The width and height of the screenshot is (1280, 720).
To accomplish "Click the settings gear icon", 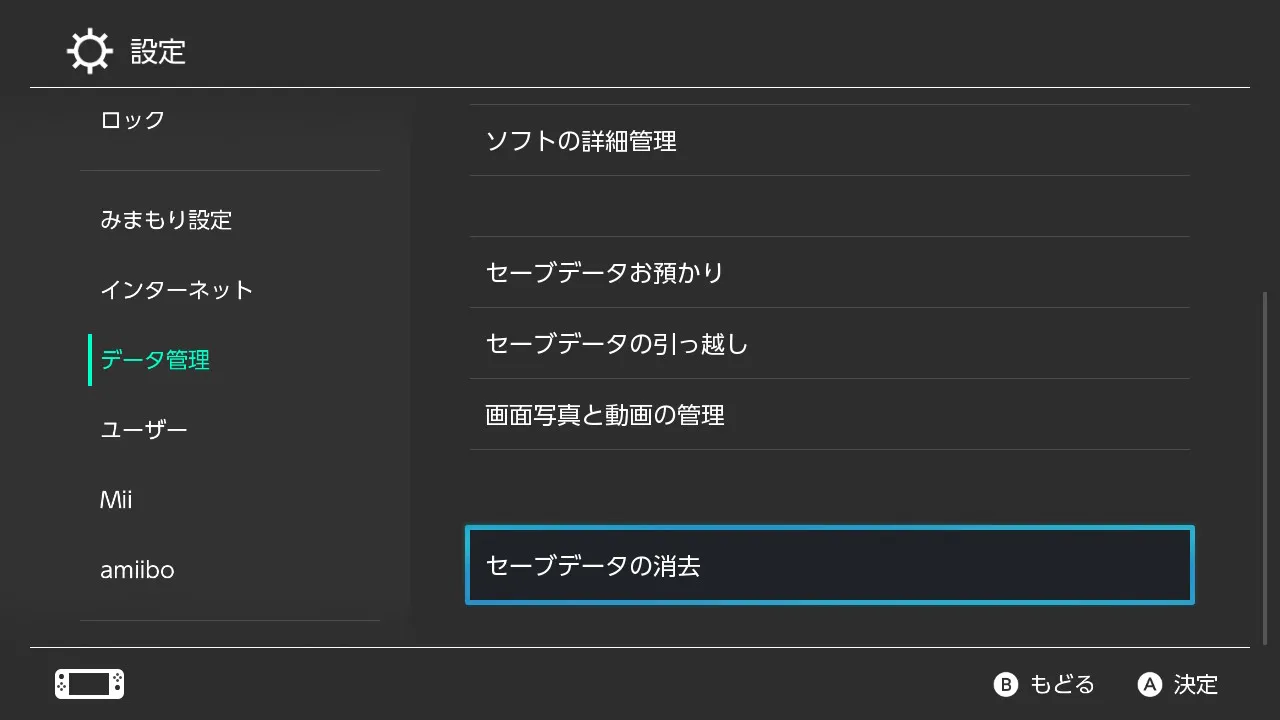I will [x=90, y=51].
